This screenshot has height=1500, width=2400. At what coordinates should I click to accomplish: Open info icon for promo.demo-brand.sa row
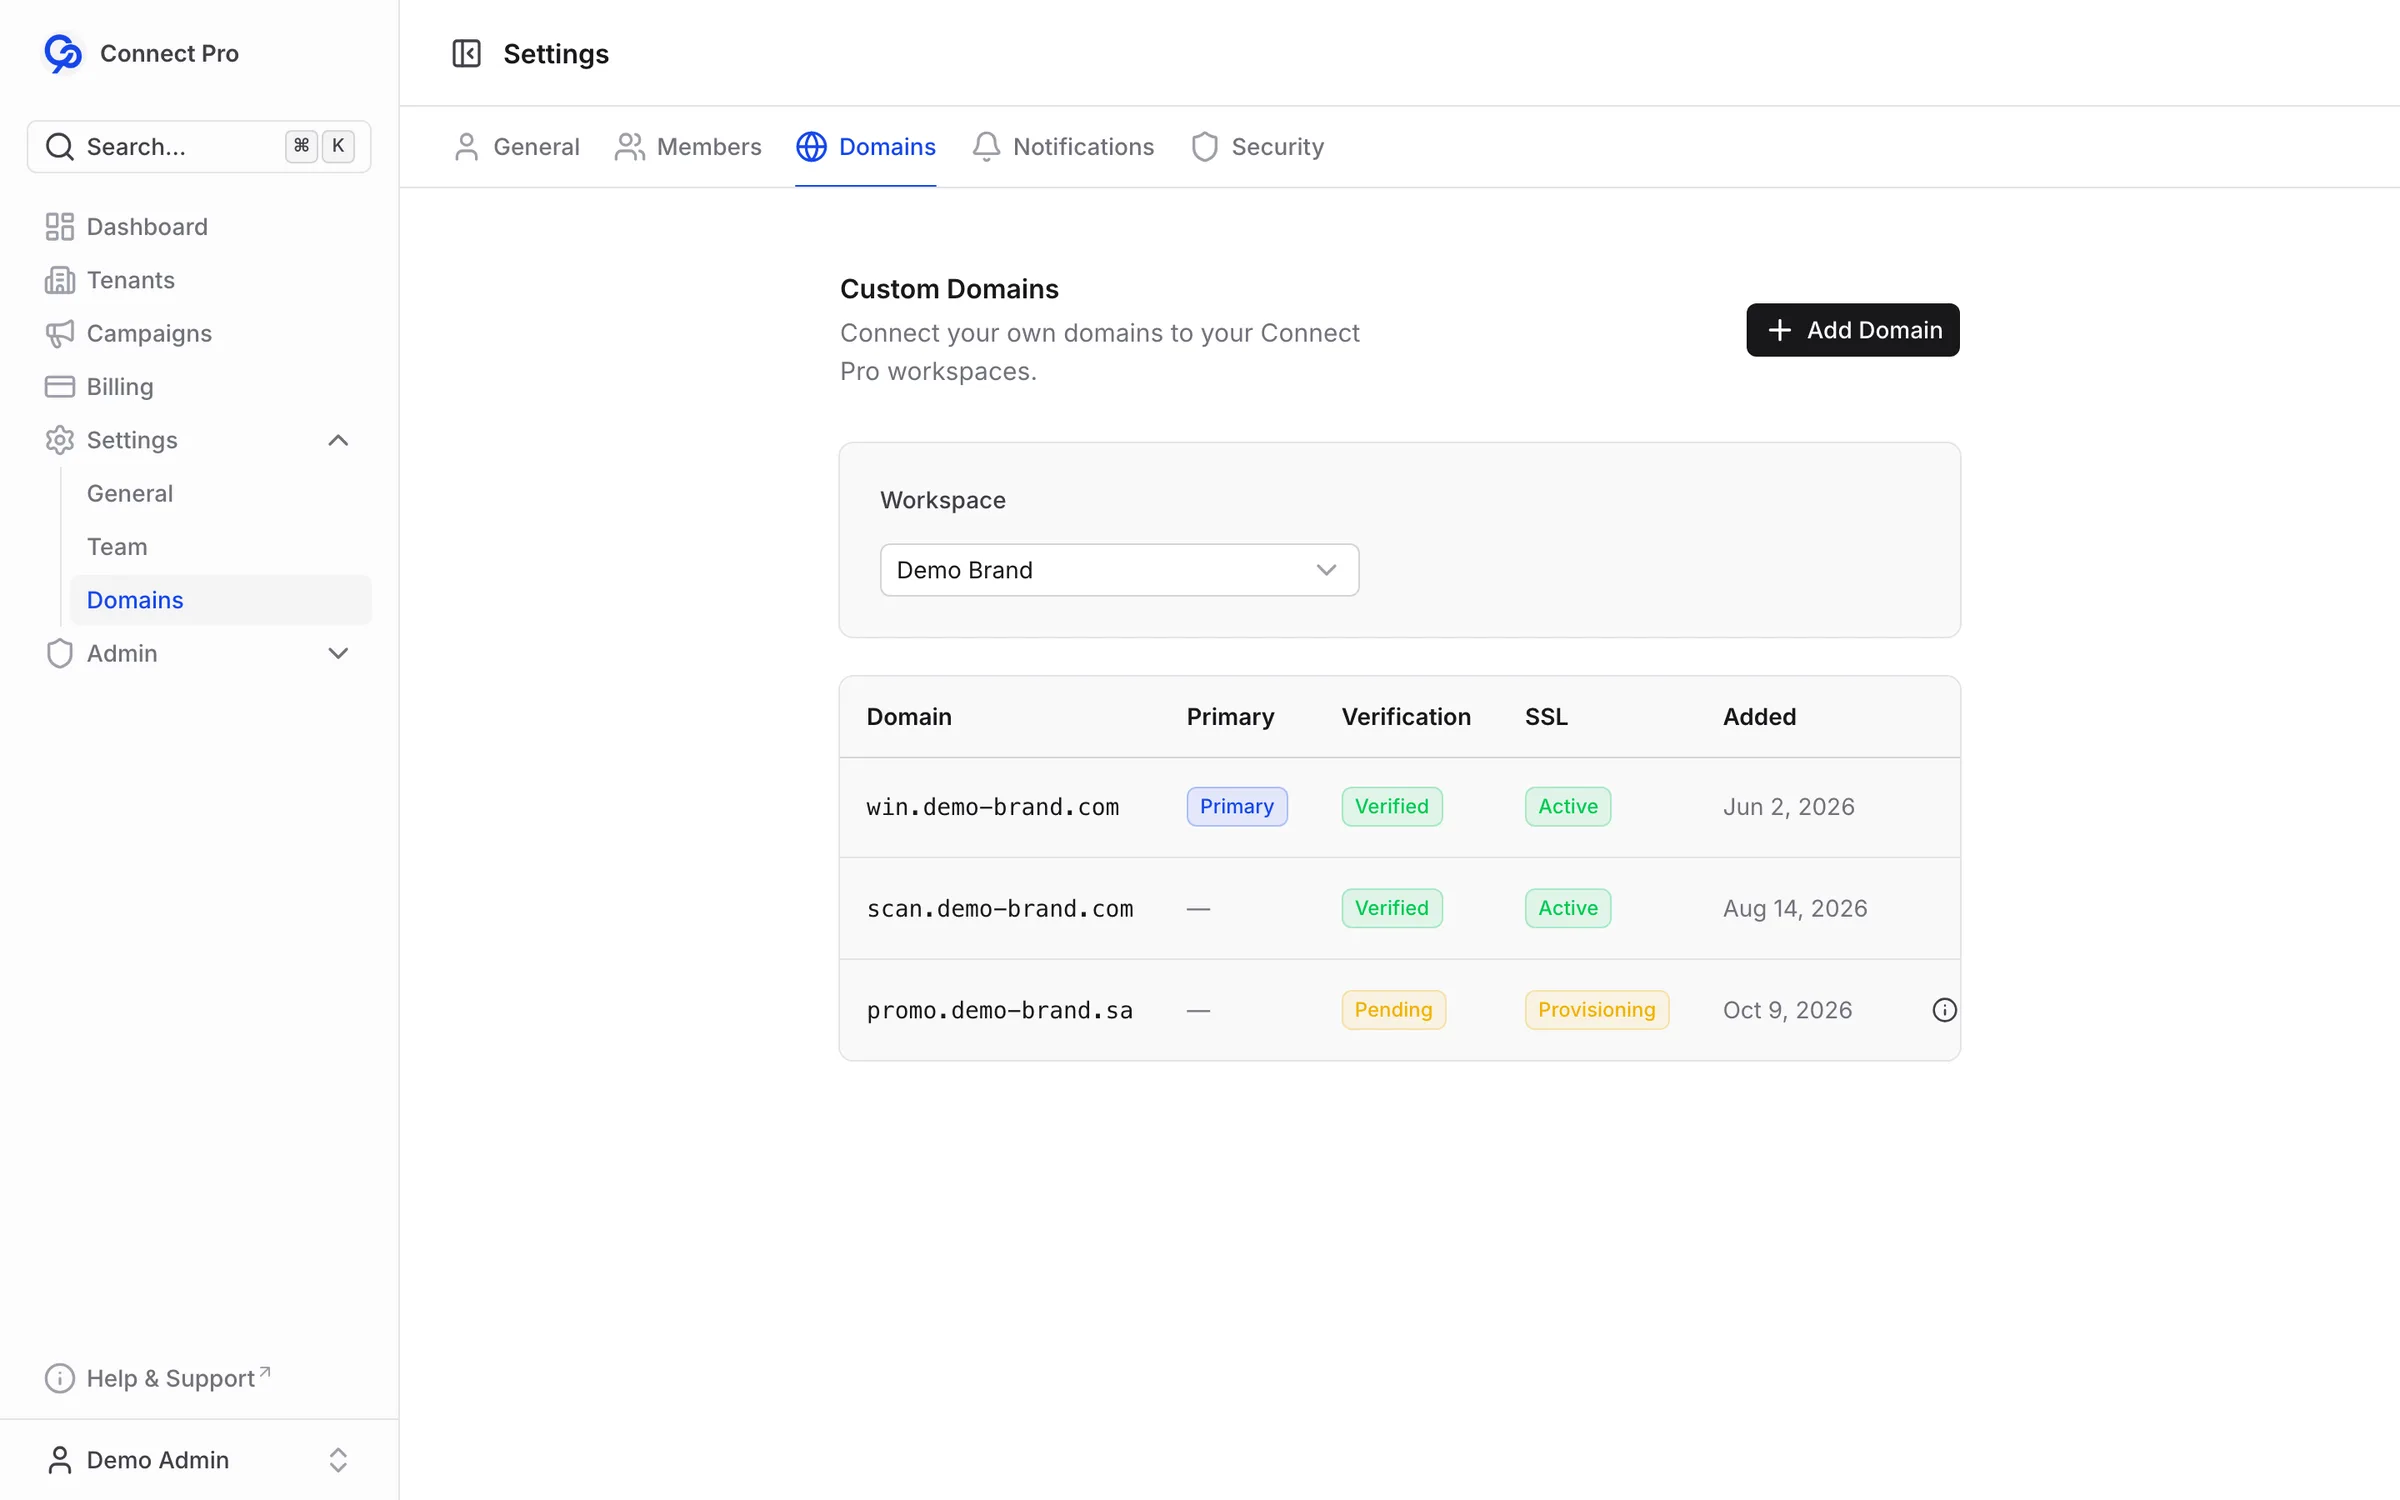(x=1944, y=1010)
